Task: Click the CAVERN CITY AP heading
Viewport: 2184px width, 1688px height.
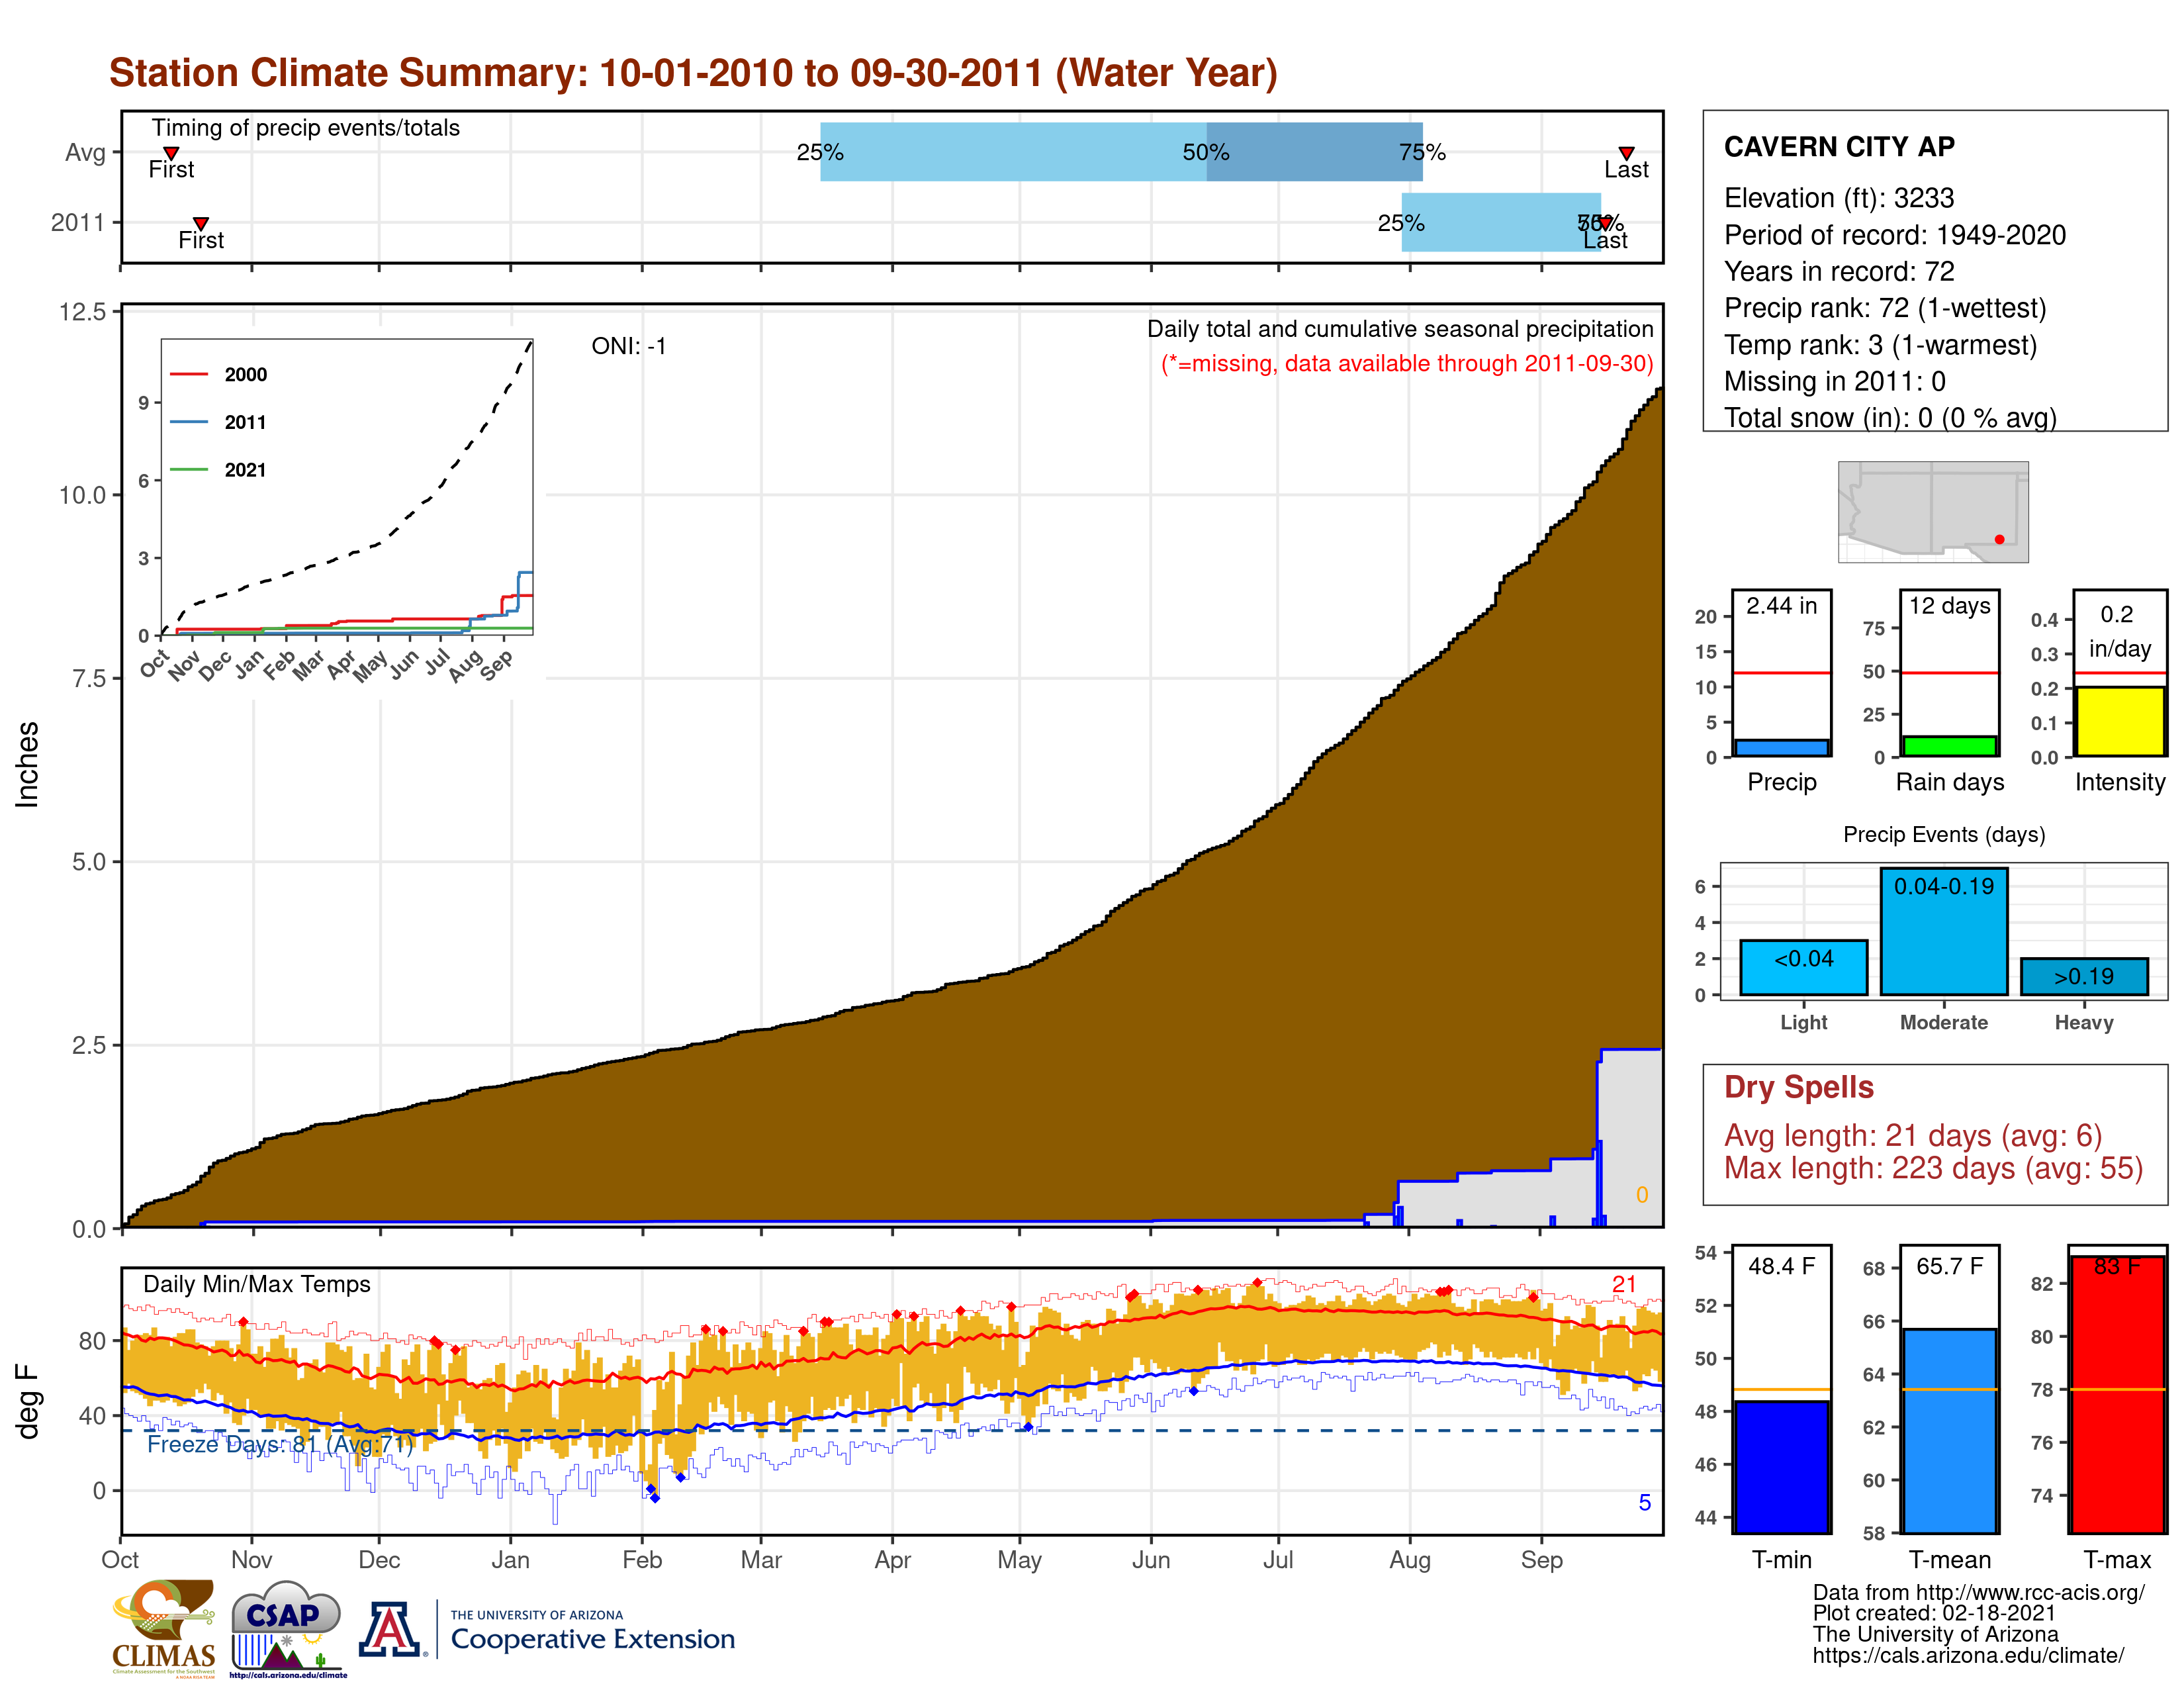Action: 1839,147
